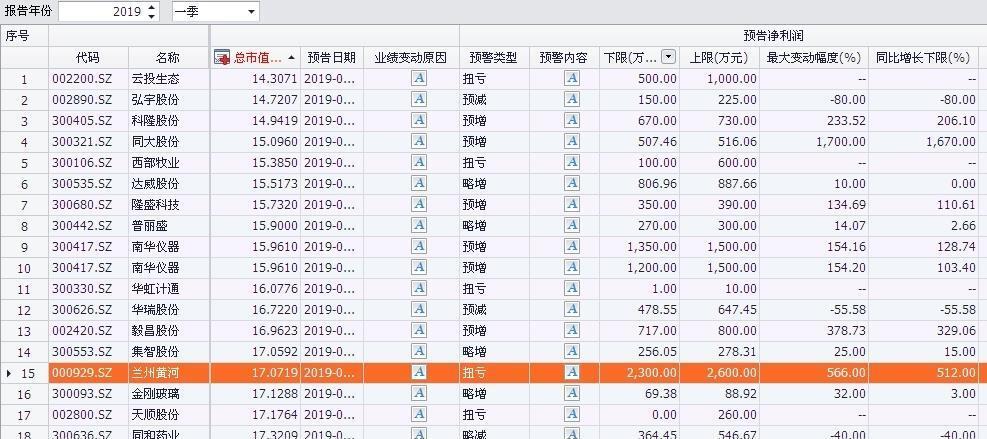The width and height of the screenshot is (987, 439).
Task: Open 预警内容 icon for 同大股份 row
Action: pos(572,142)
